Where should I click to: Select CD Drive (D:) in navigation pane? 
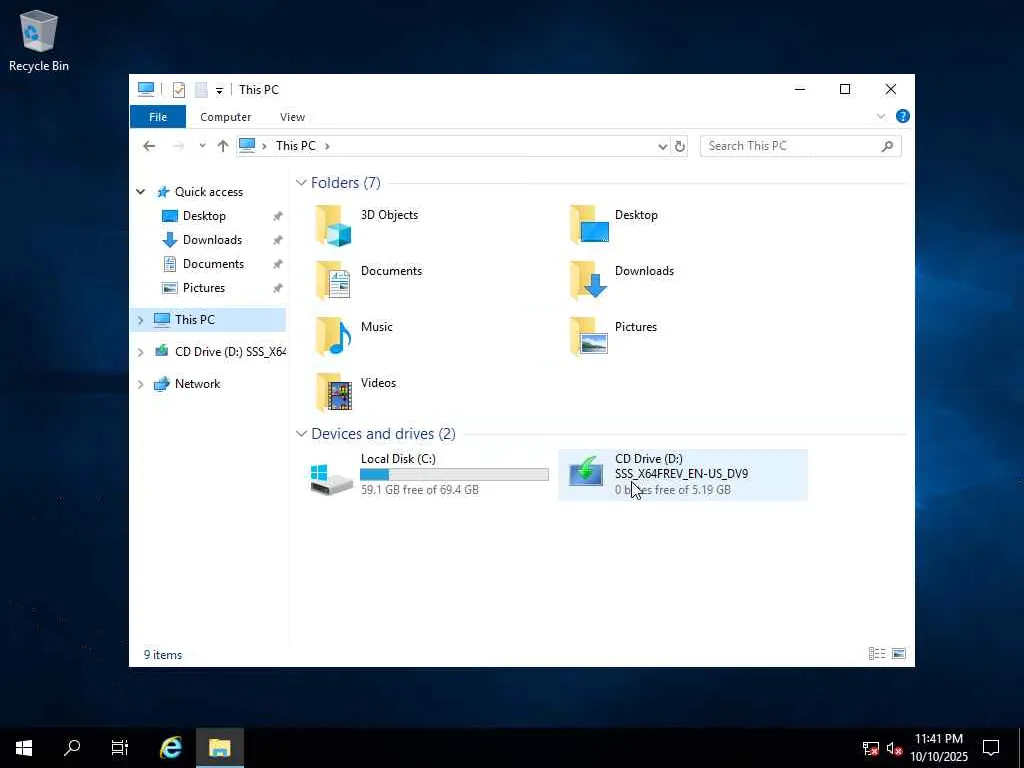(x=230, y=352)
